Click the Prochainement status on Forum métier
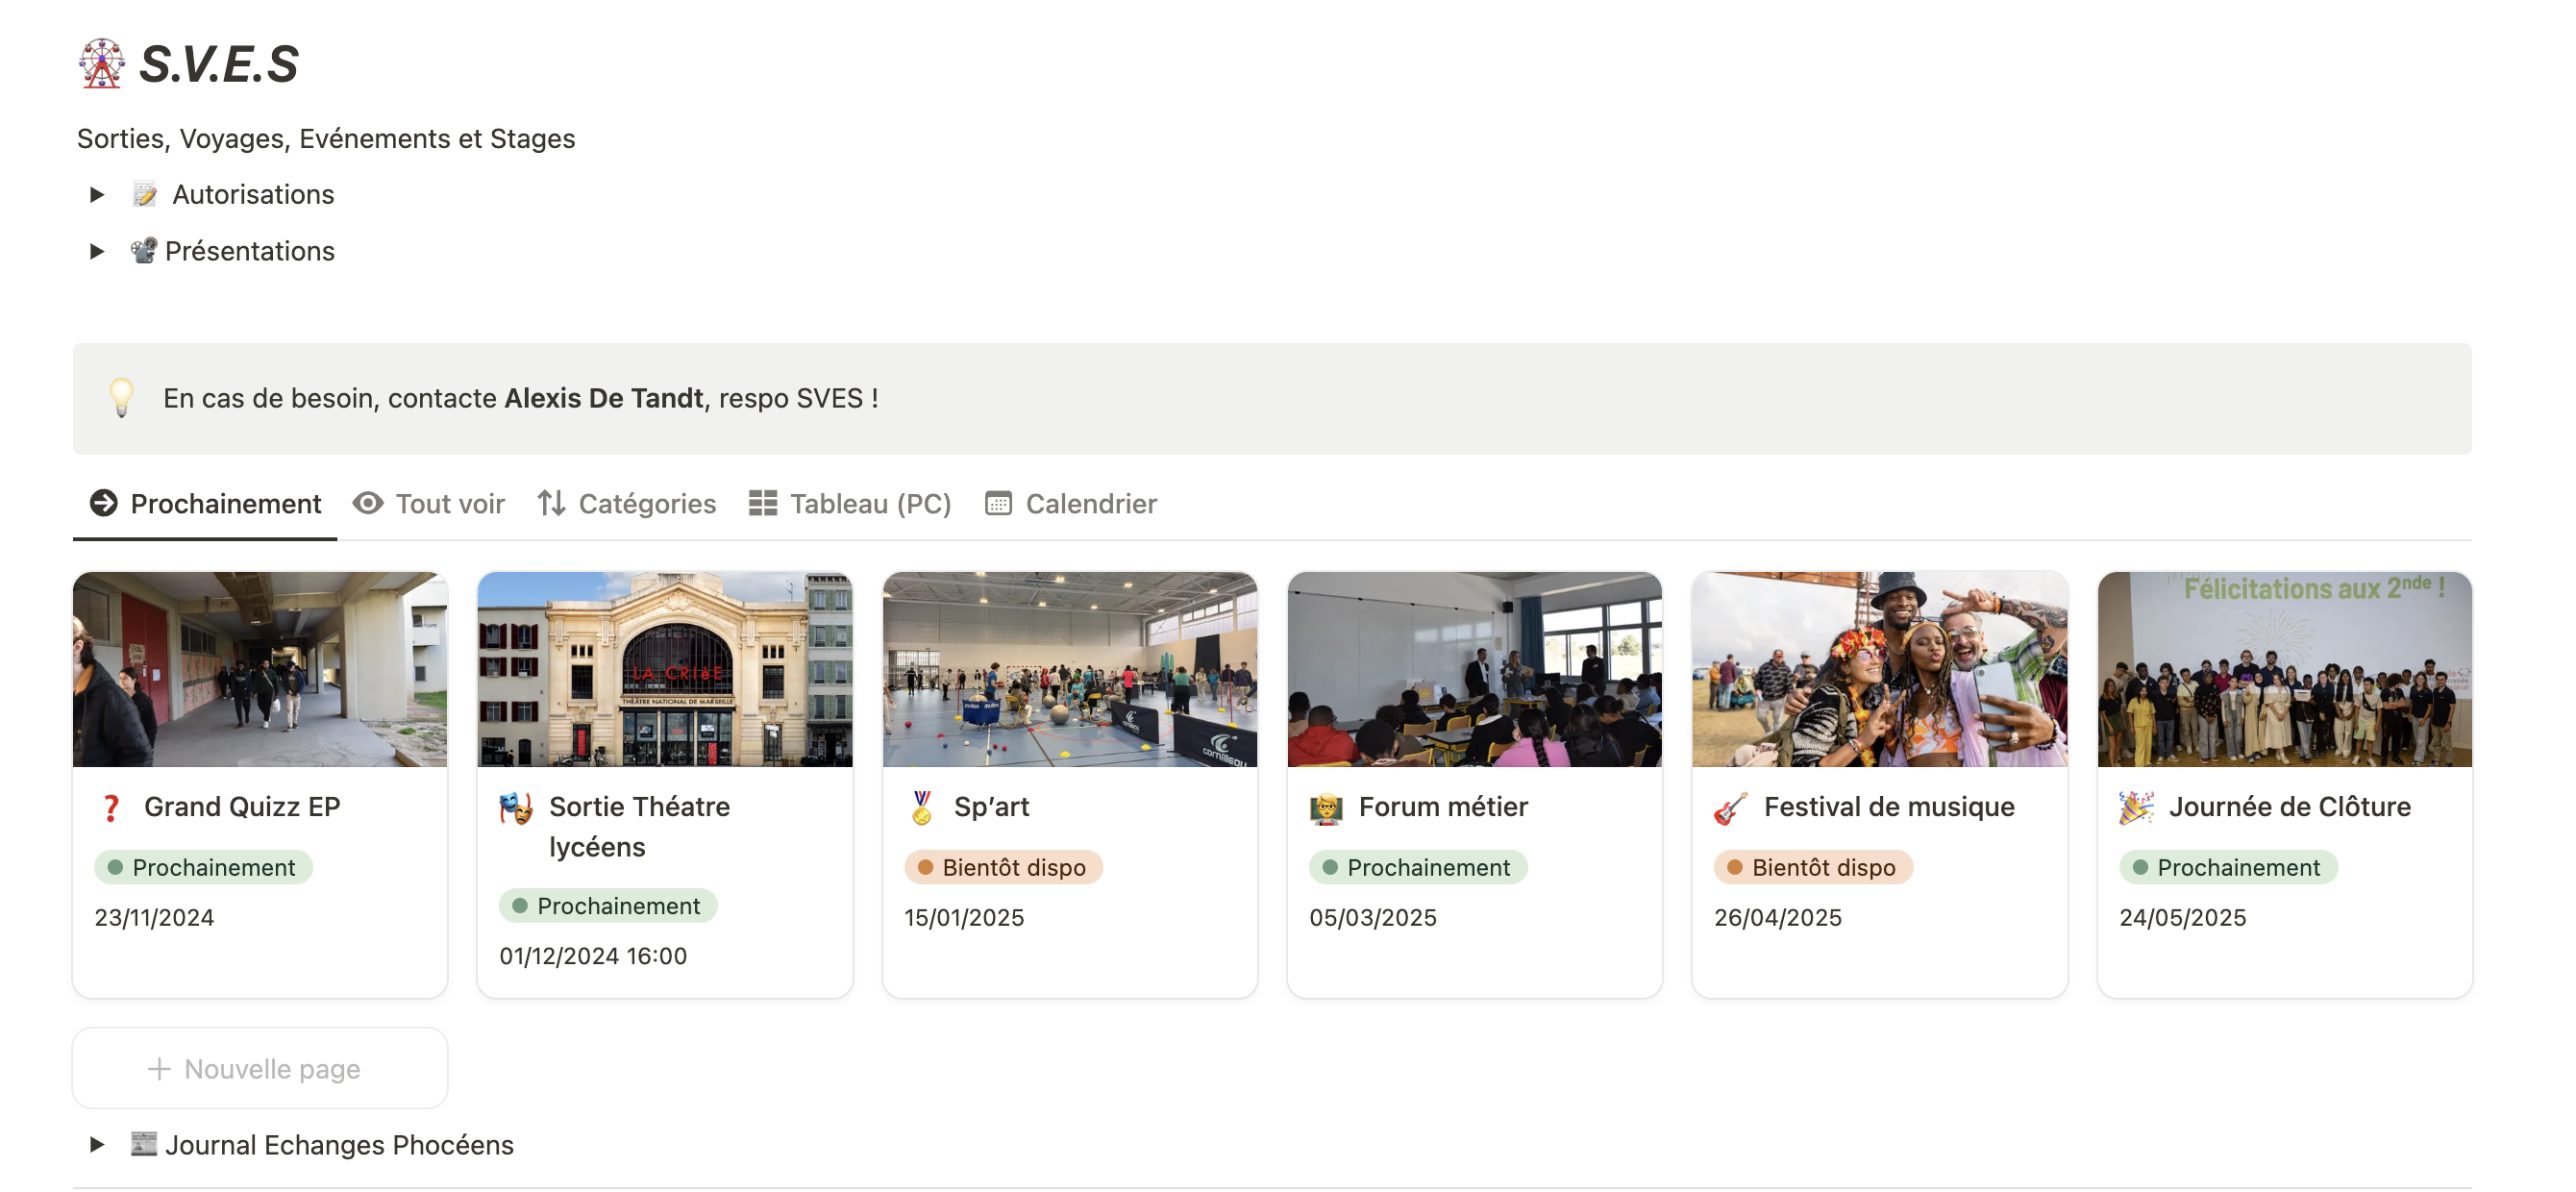The image size is (2576, 1192). 1417,867
